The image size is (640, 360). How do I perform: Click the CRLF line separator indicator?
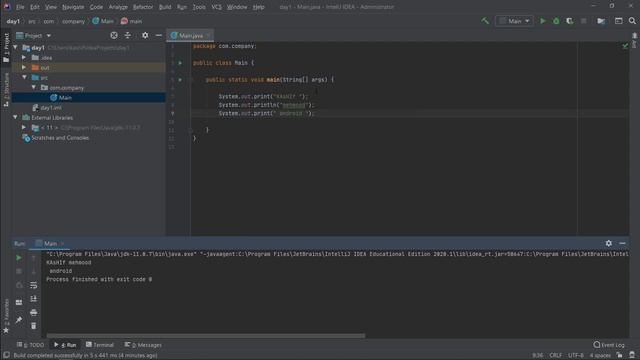coord(556,355)
